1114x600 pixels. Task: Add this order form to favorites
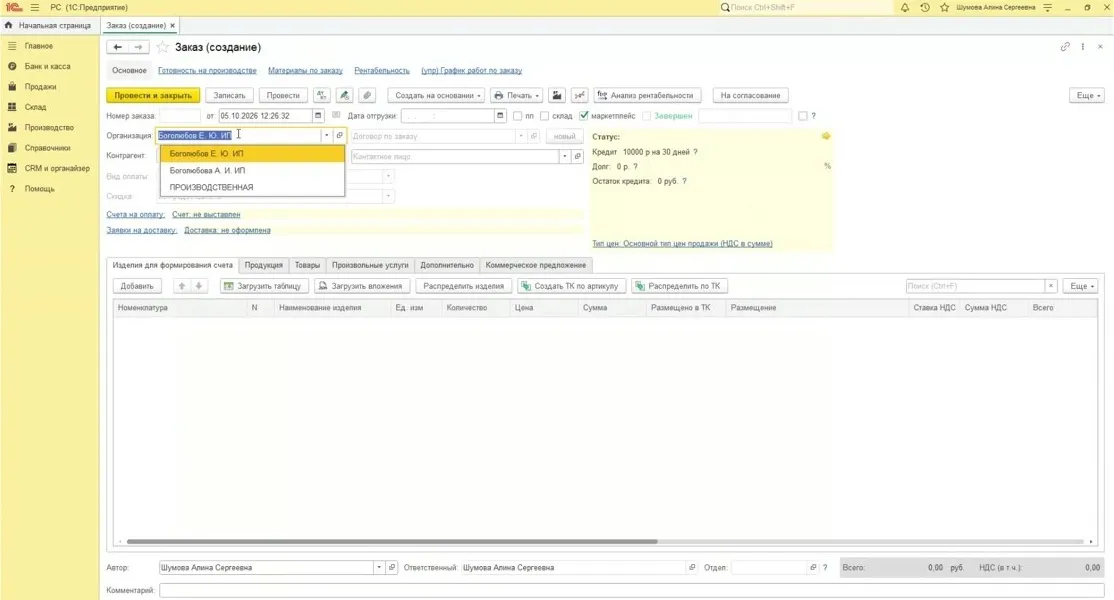[163, 47]
